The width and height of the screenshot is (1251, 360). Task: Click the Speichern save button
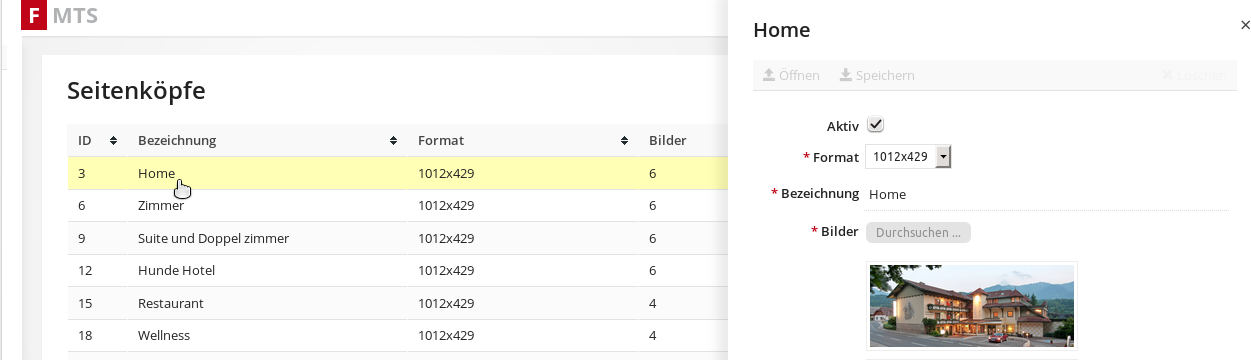[877, 75]
